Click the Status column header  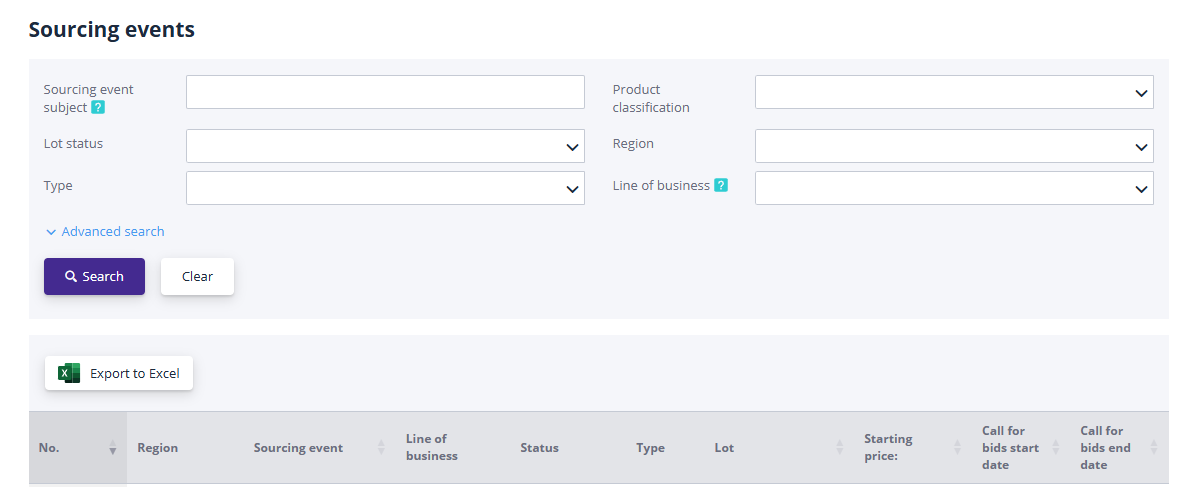coord(539,448)
